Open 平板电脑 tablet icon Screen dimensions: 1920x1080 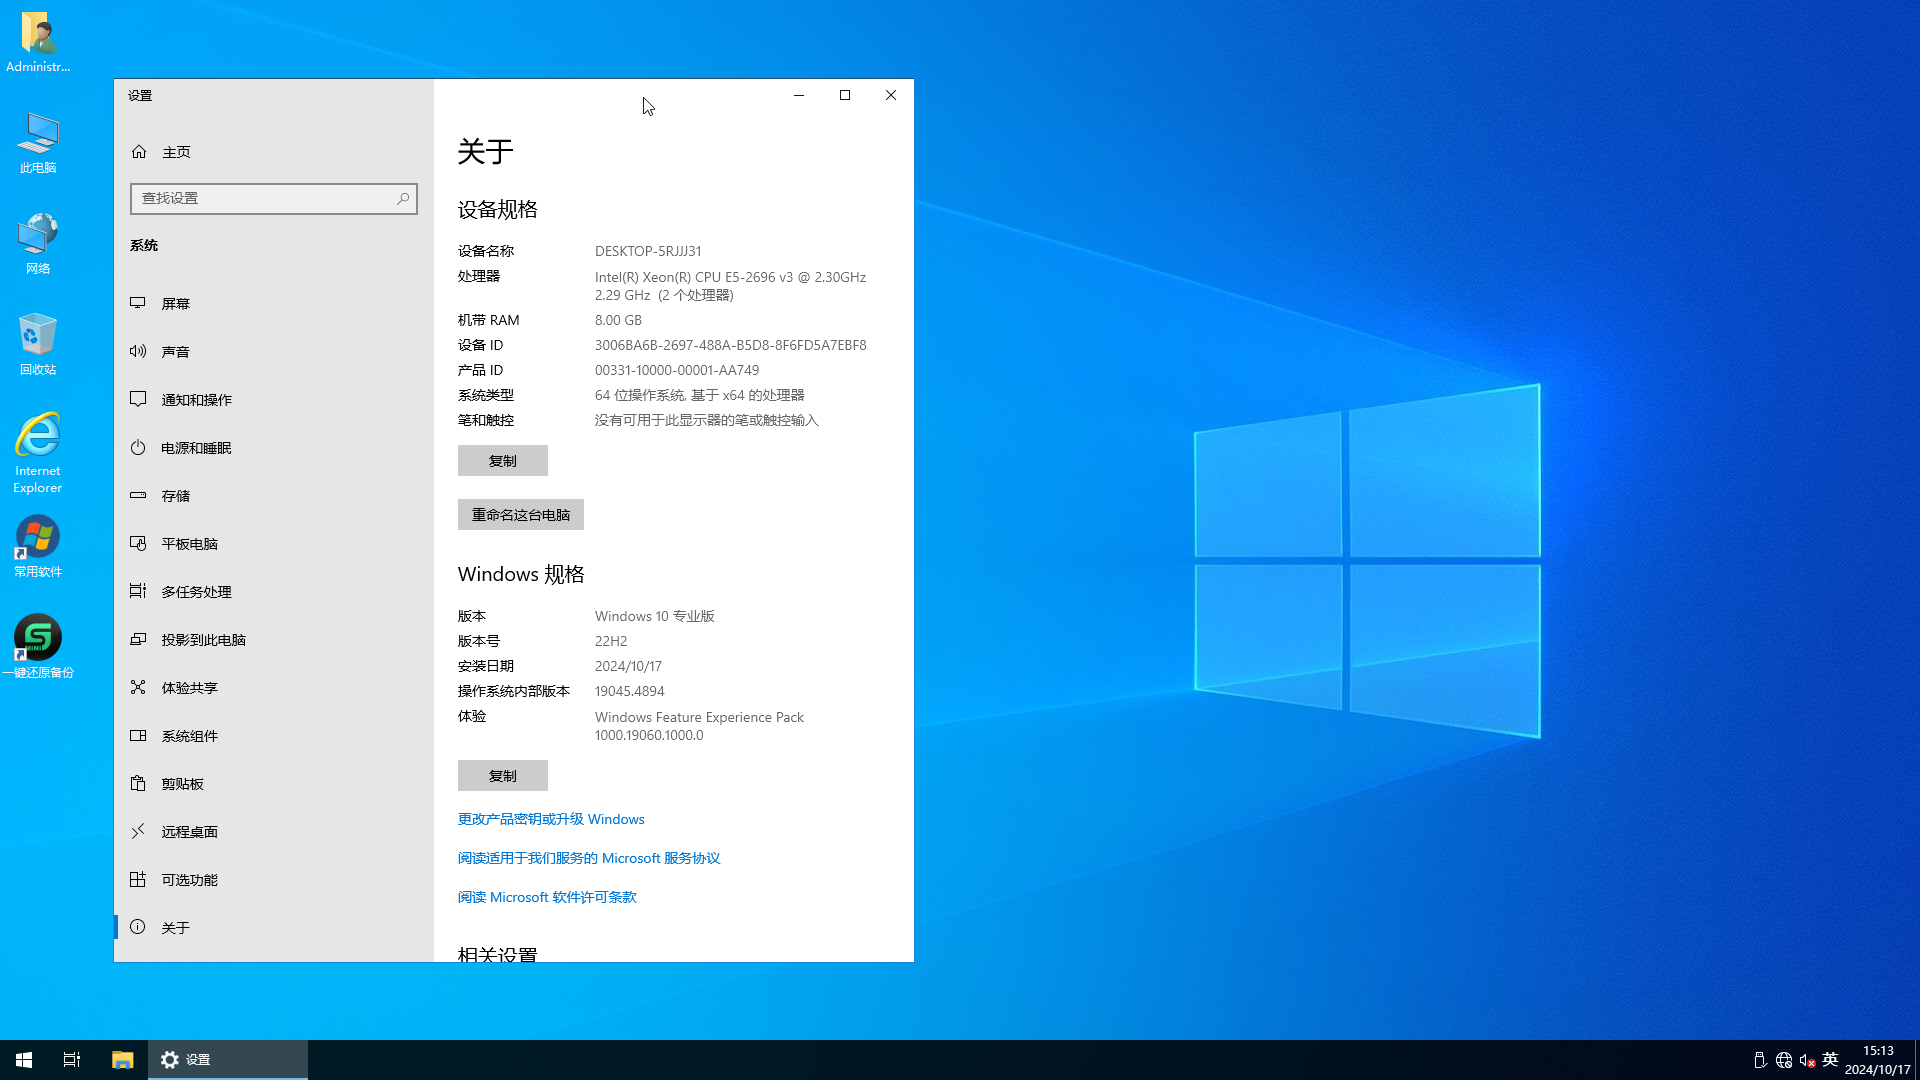tap(138, 543)
